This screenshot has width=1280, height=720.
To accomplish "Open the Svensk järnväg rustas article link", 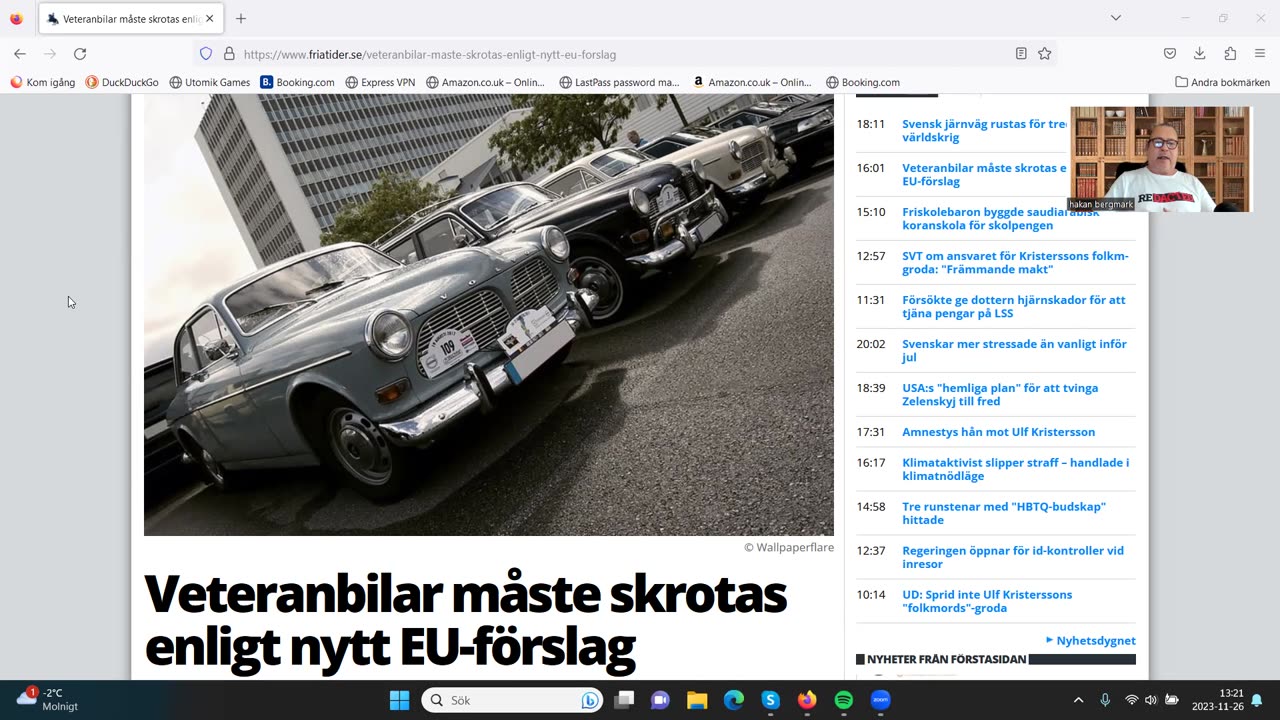I will point(984,130).
